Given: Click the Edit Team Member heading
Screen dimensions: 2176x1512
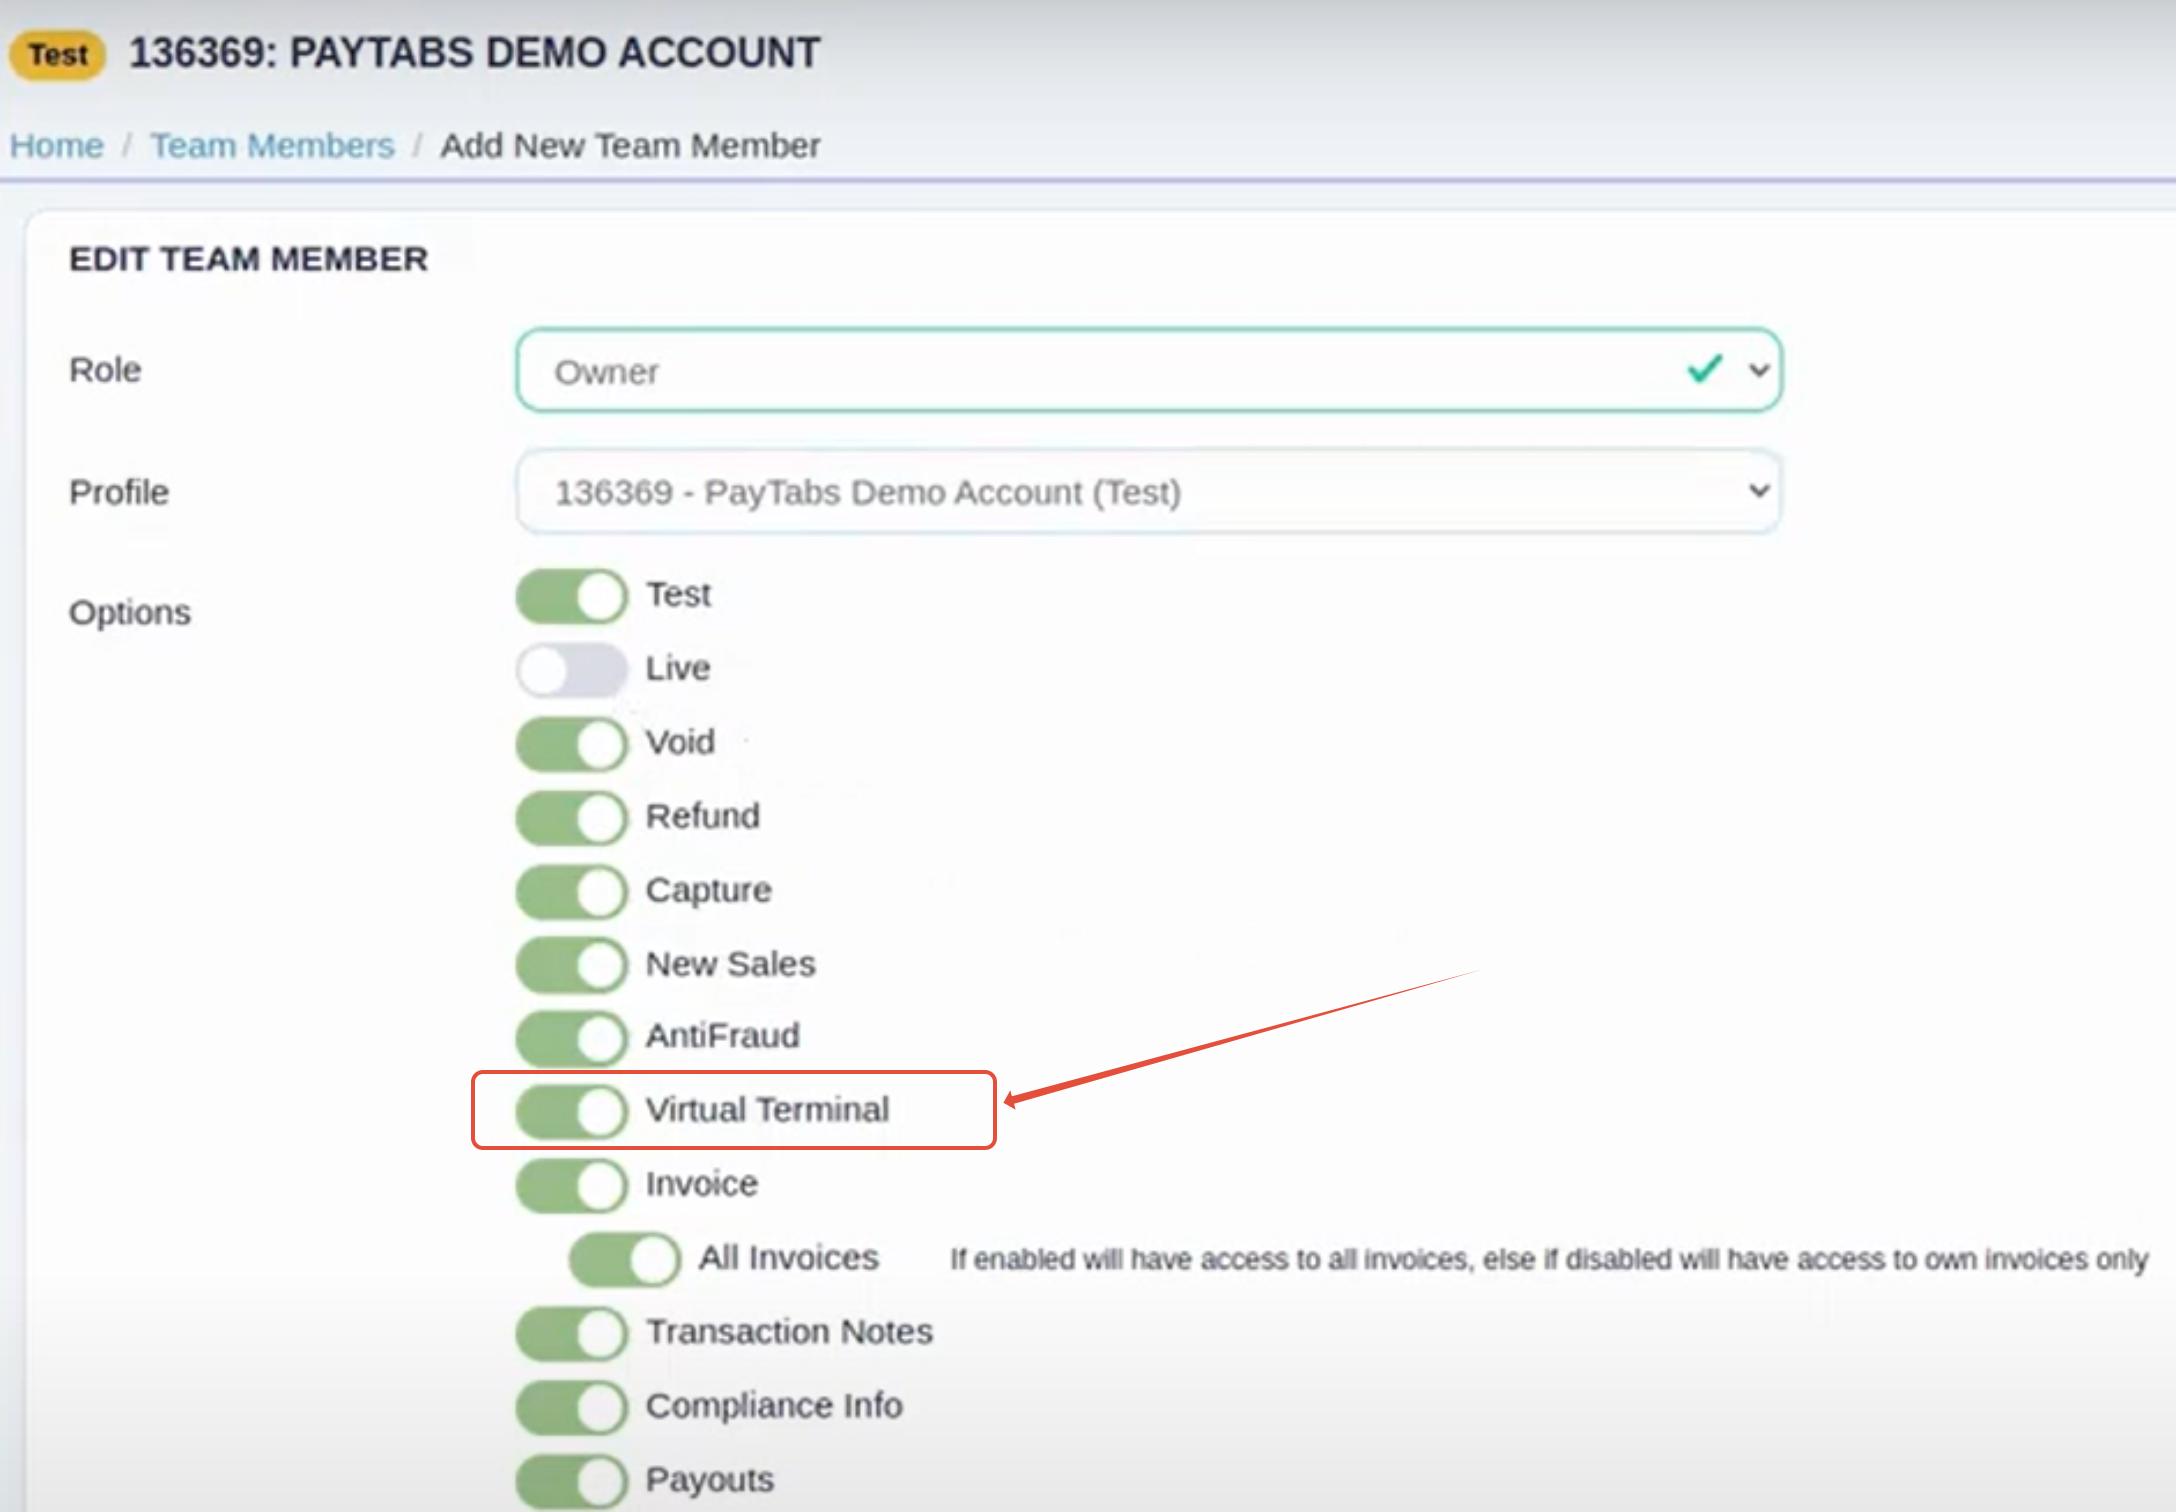Looking at the screenshot, I should point(248,259).
